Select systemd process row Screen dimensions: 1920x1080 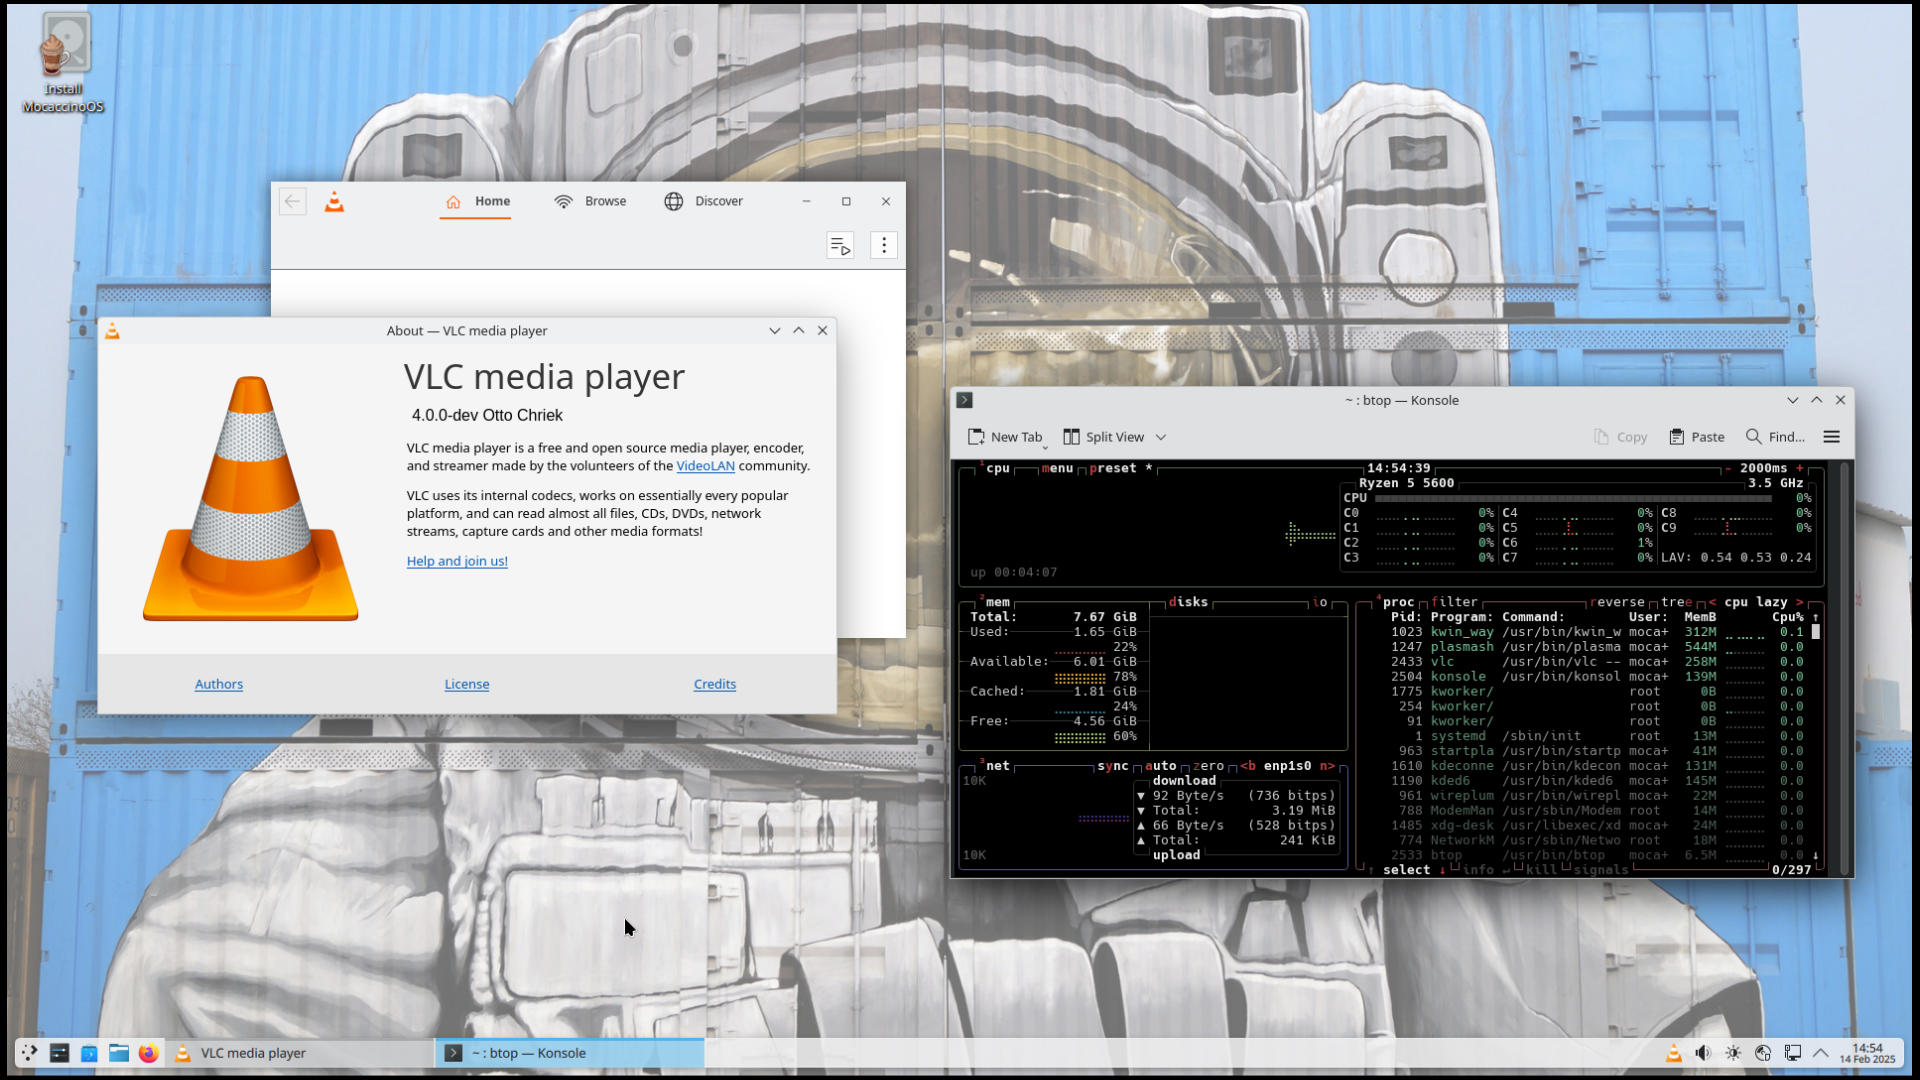click(x=1596, y=736)
